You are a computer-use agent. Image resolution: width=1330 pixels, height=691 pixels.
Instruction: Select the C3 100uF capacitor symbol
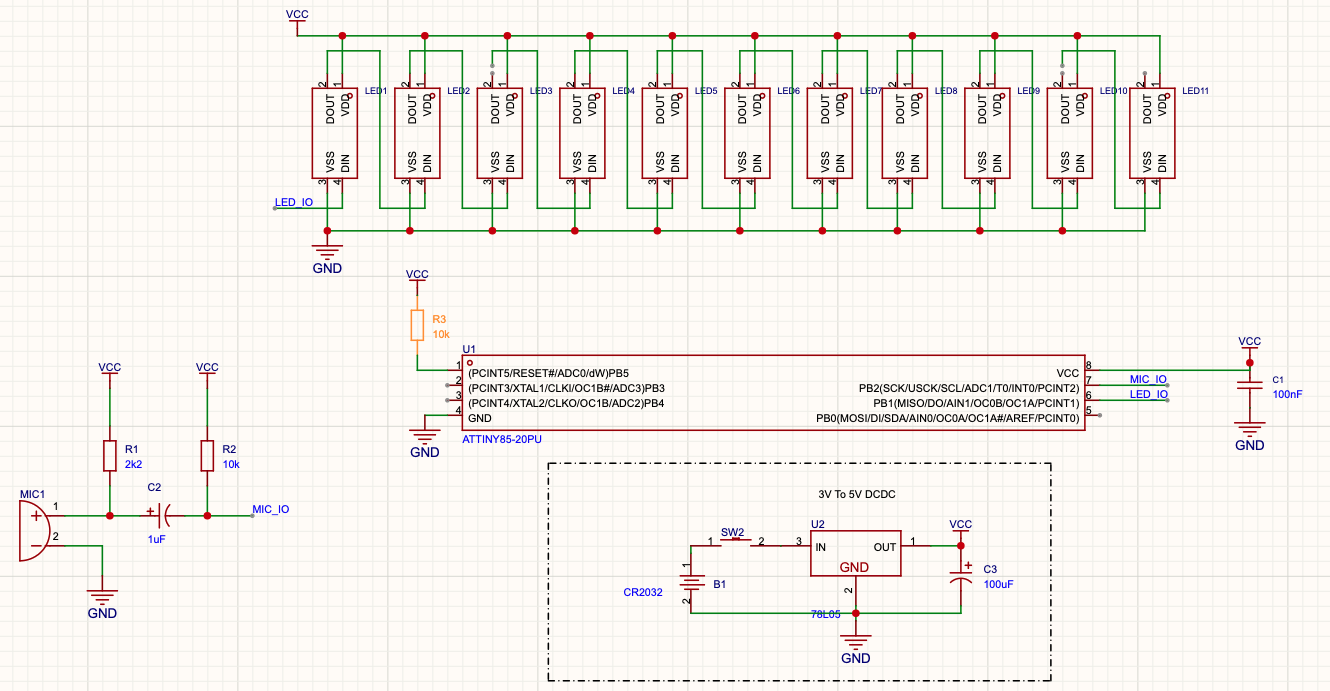[x=960, y=577]
